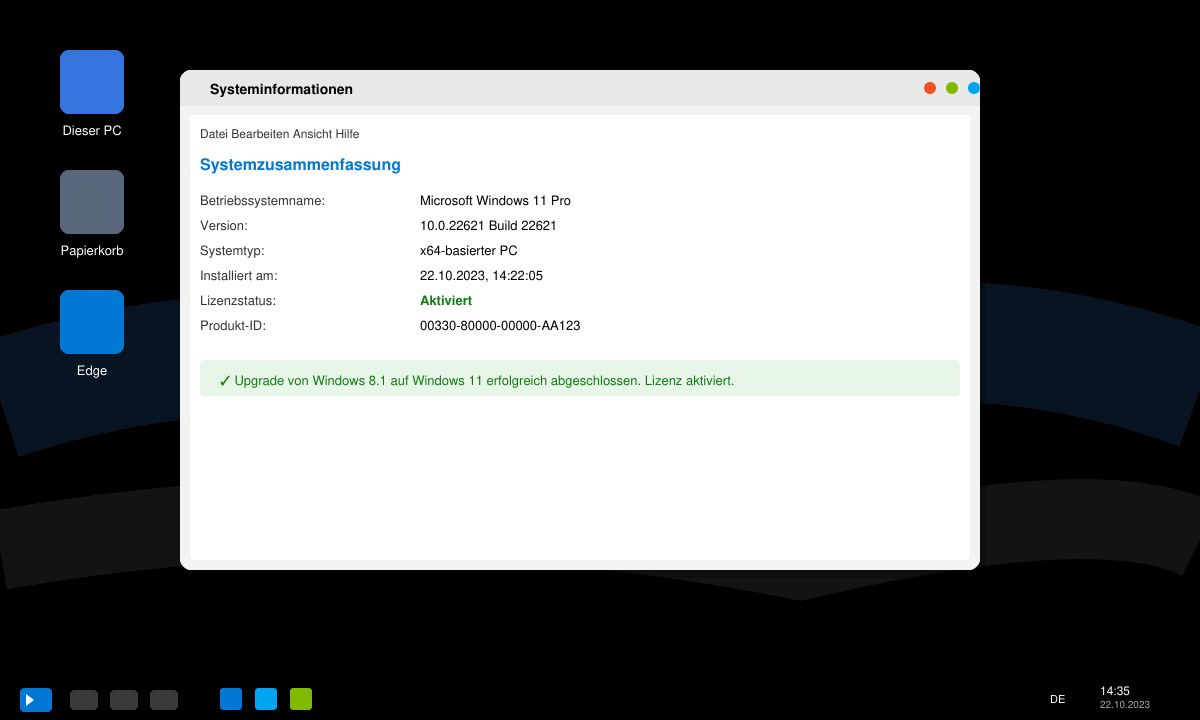Select the value 10.0.22621 Build 22621
The height and width of the screenshot is (720, 1200).
click(488, 226)
